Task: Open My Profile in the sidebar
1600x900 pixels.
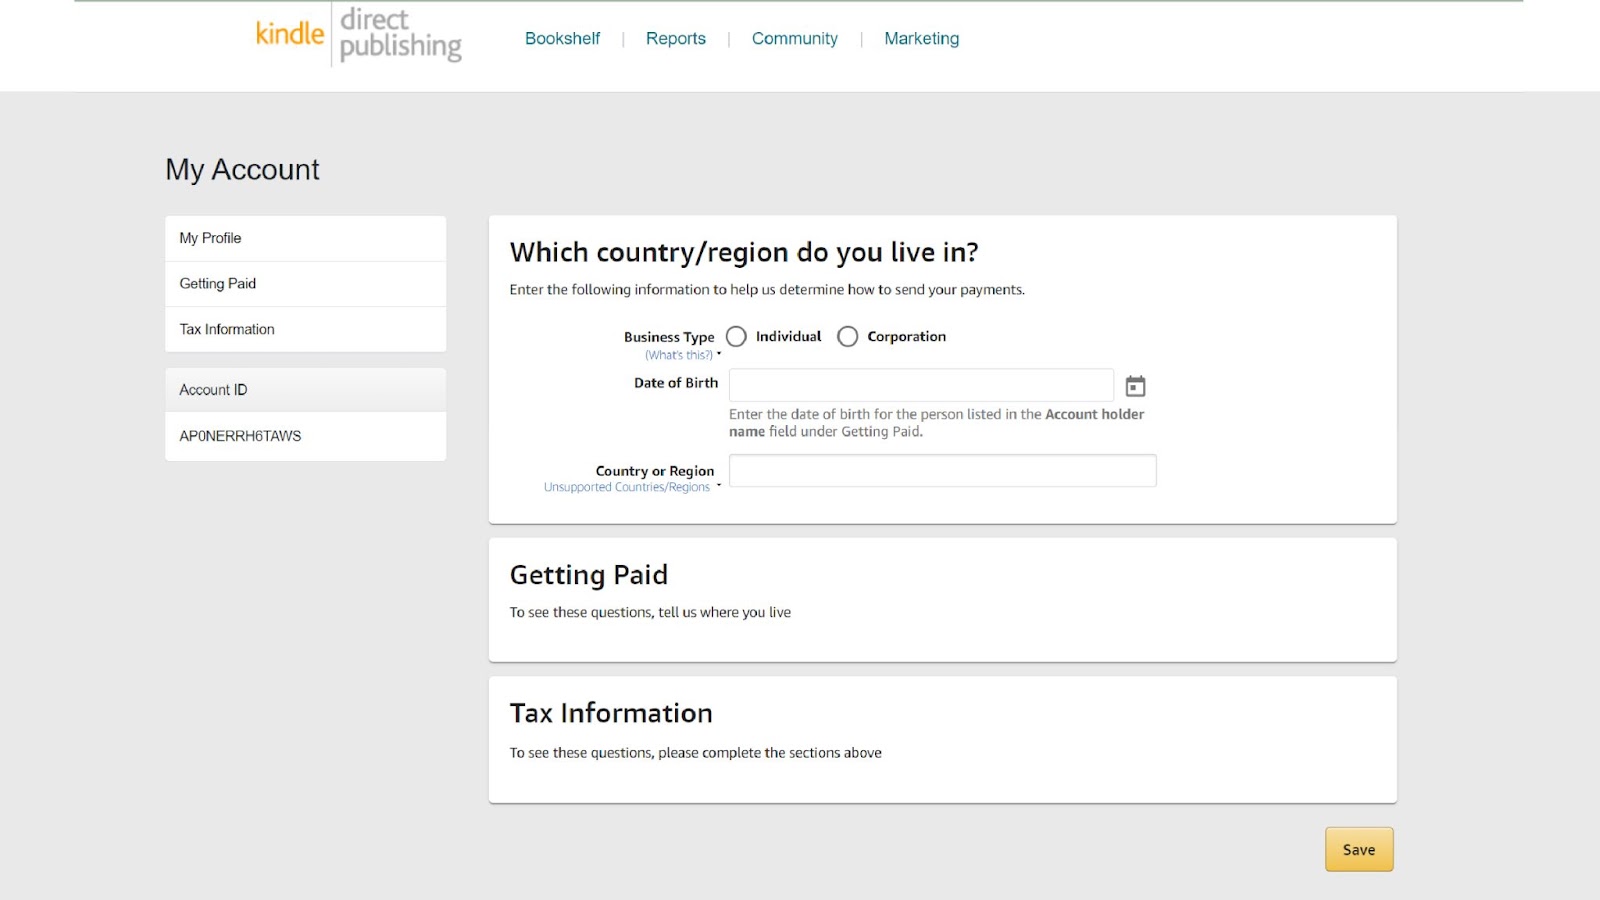Action: coord(210,238)
